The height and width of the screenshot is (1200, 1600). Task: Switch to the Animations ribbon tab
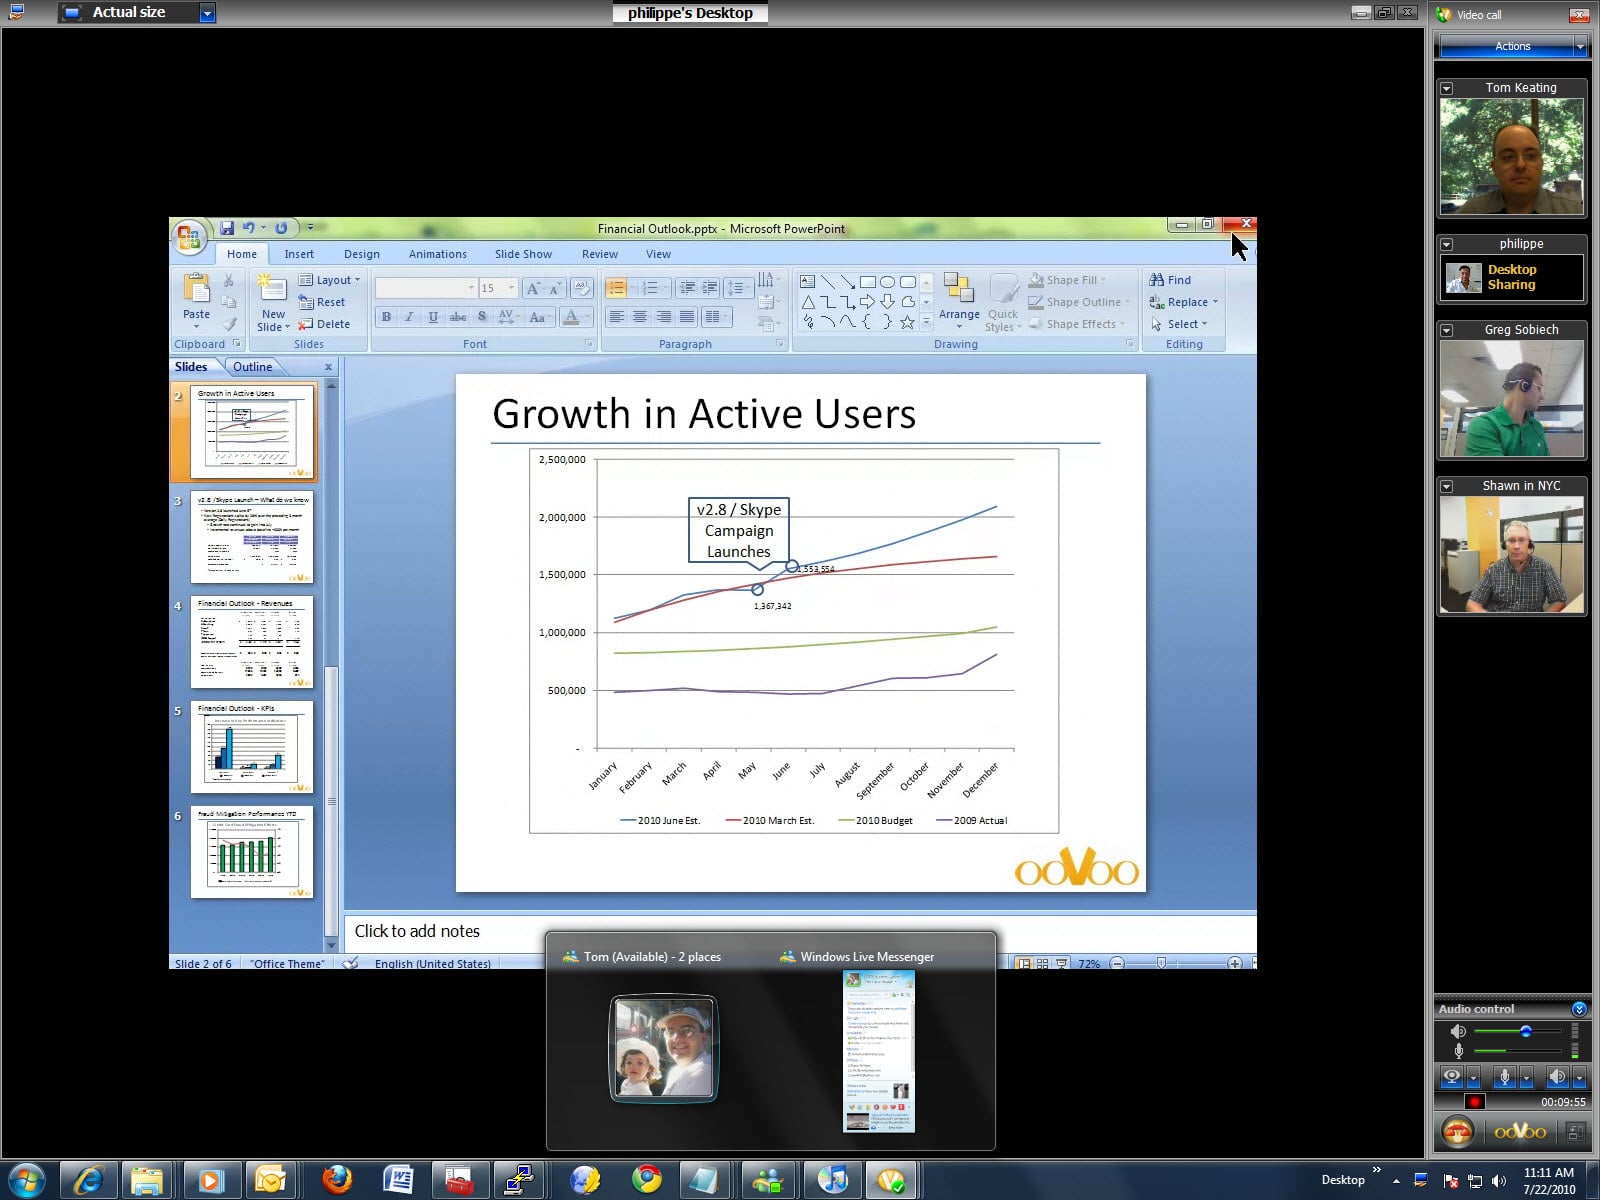click(x=437, y=254)
